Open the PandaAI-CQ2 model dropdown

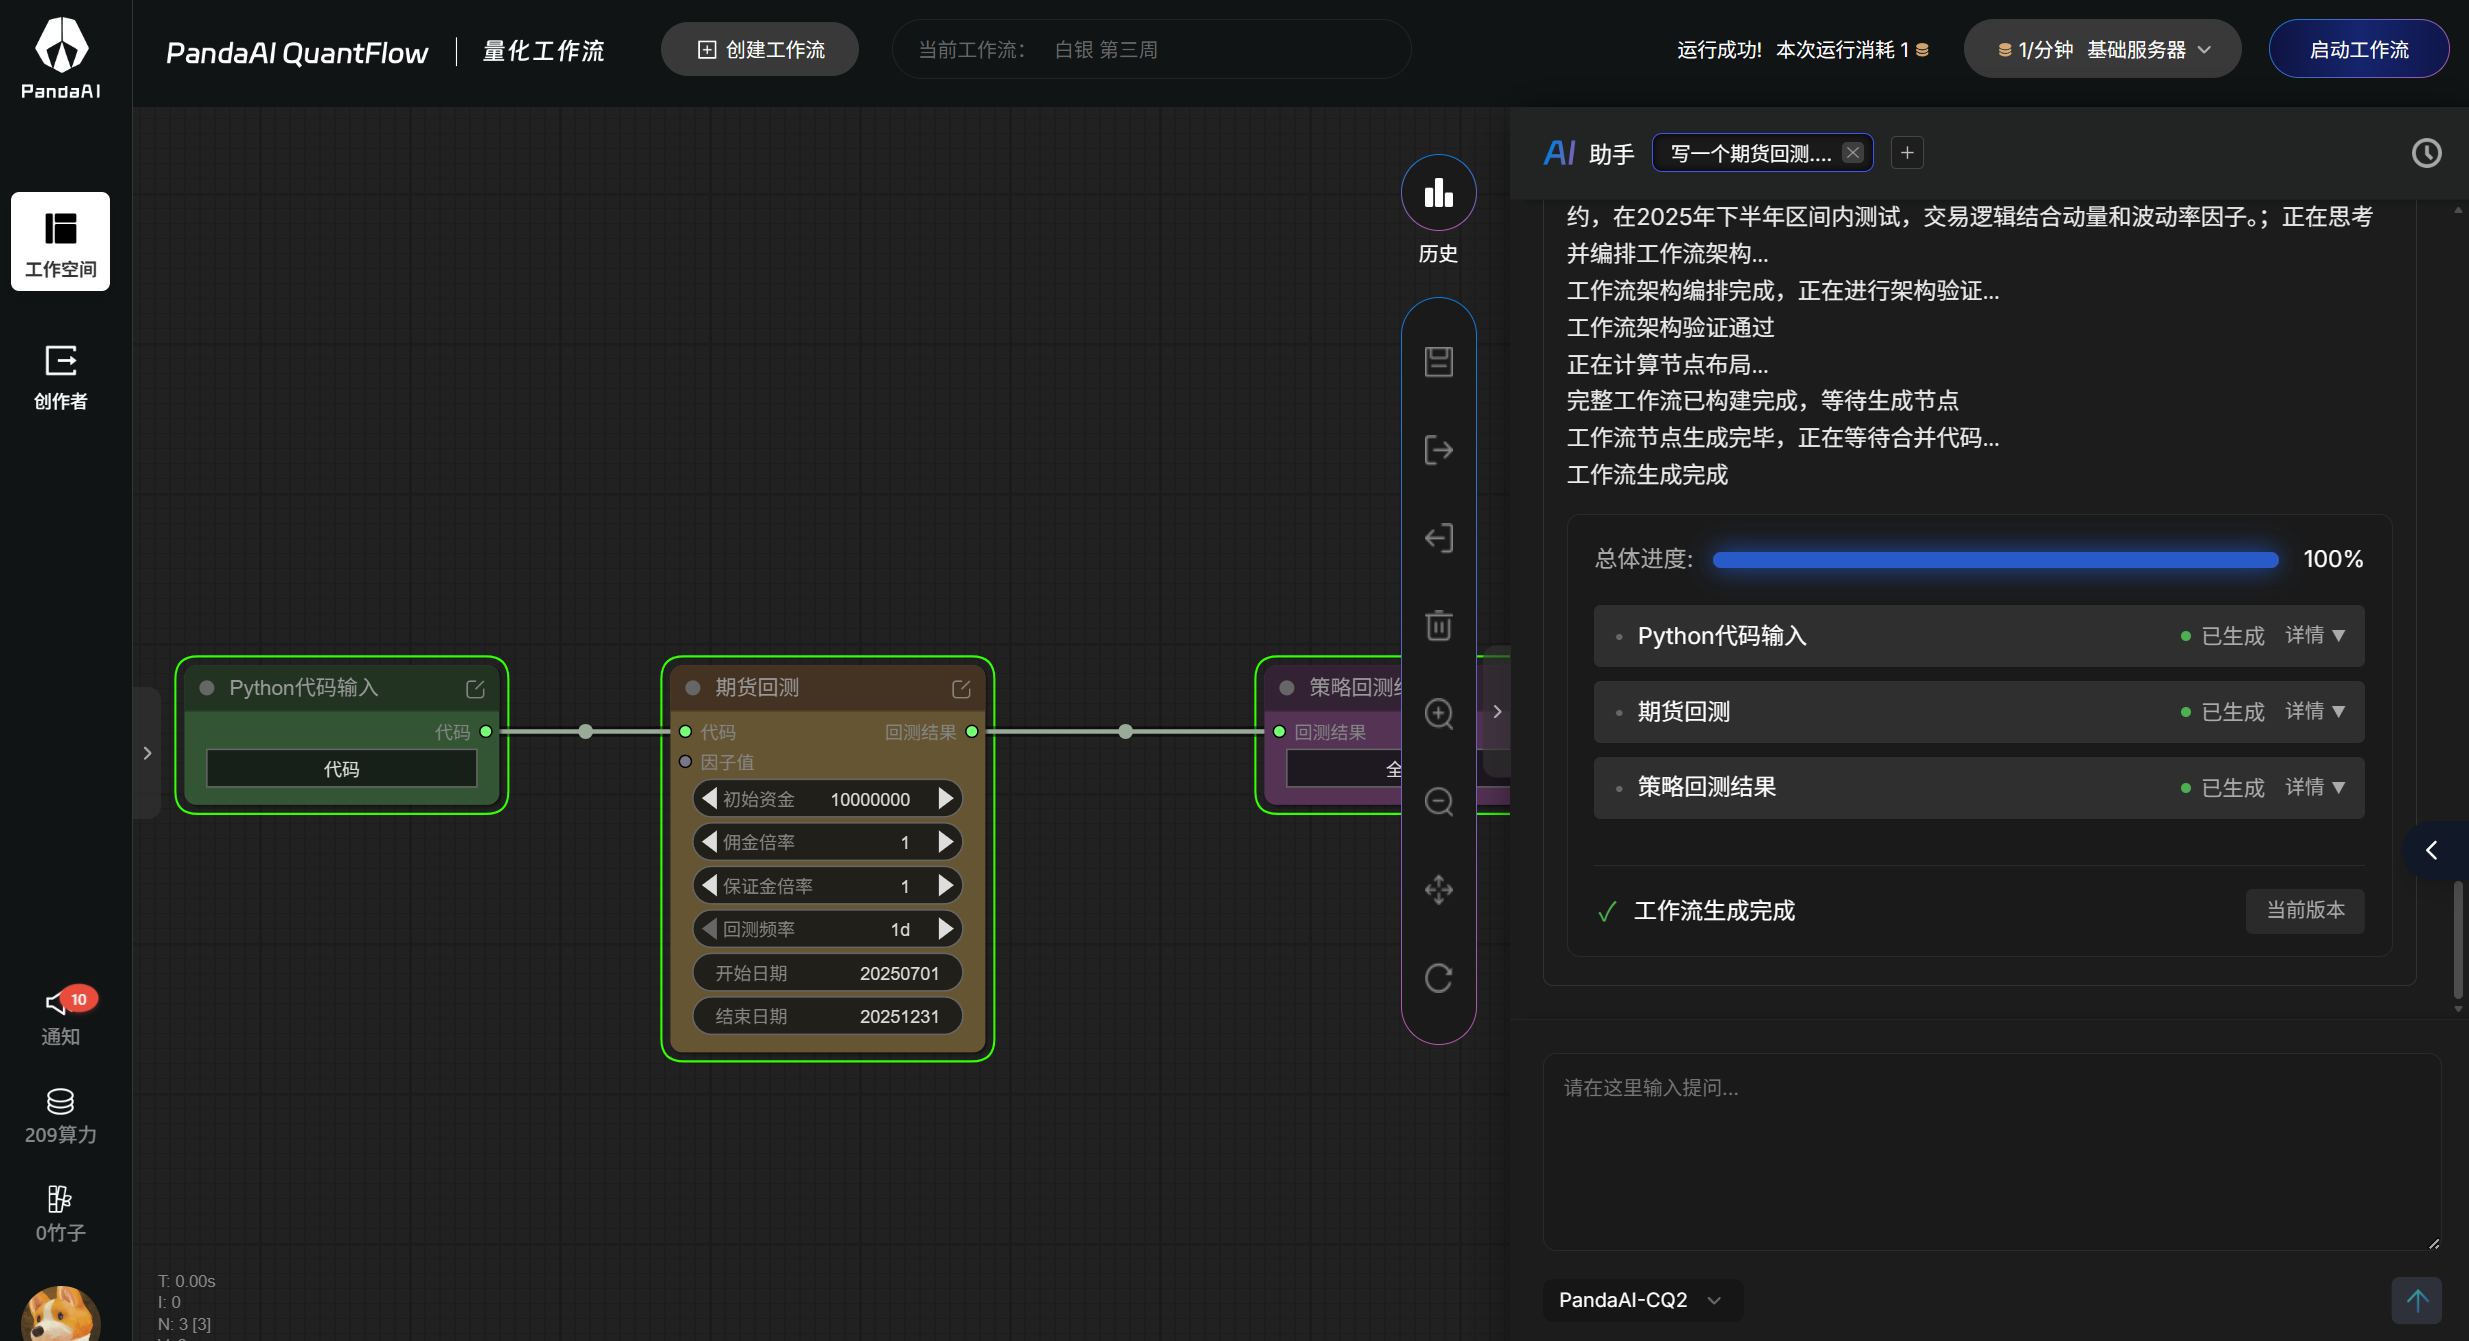point(1642,1300)
